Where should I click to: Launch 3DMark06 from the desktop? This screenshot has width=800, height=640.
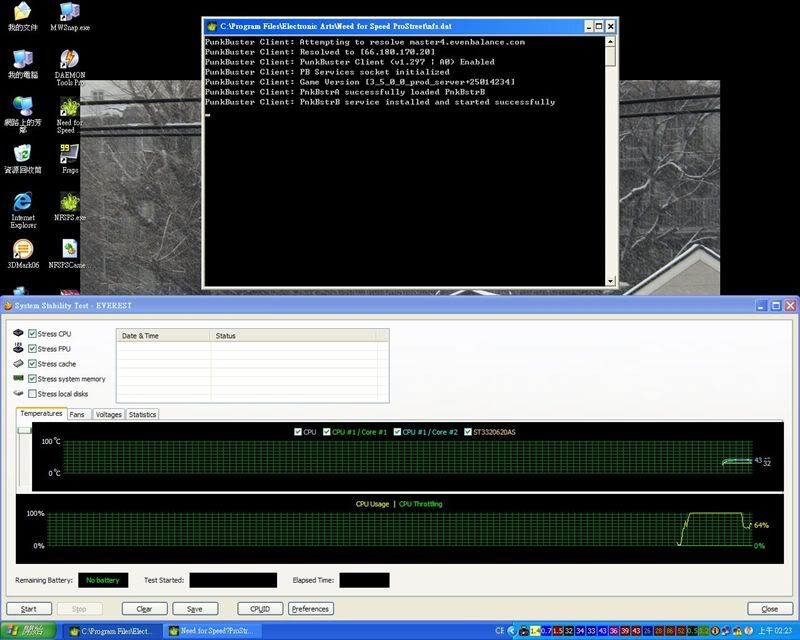pyautogui.click(x=22, y=250)
